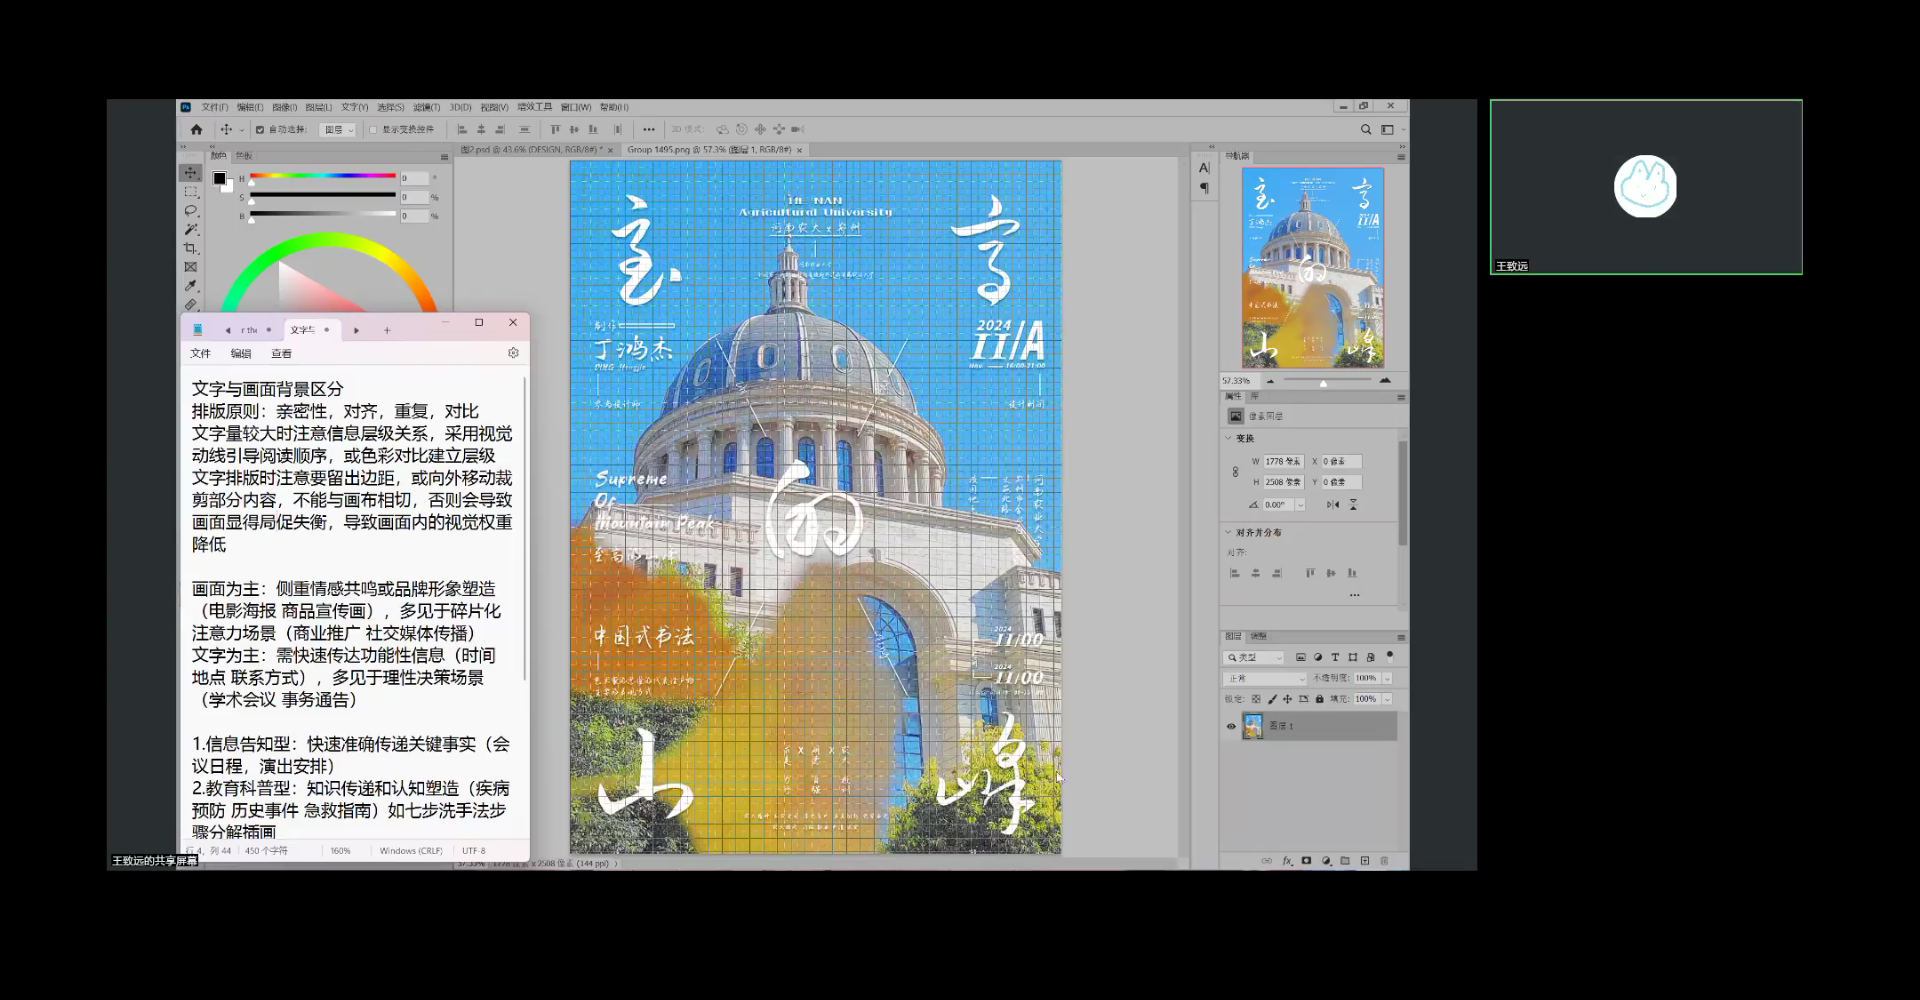
Task: Delete layer trash icon
Action: tap(1385, 860)
